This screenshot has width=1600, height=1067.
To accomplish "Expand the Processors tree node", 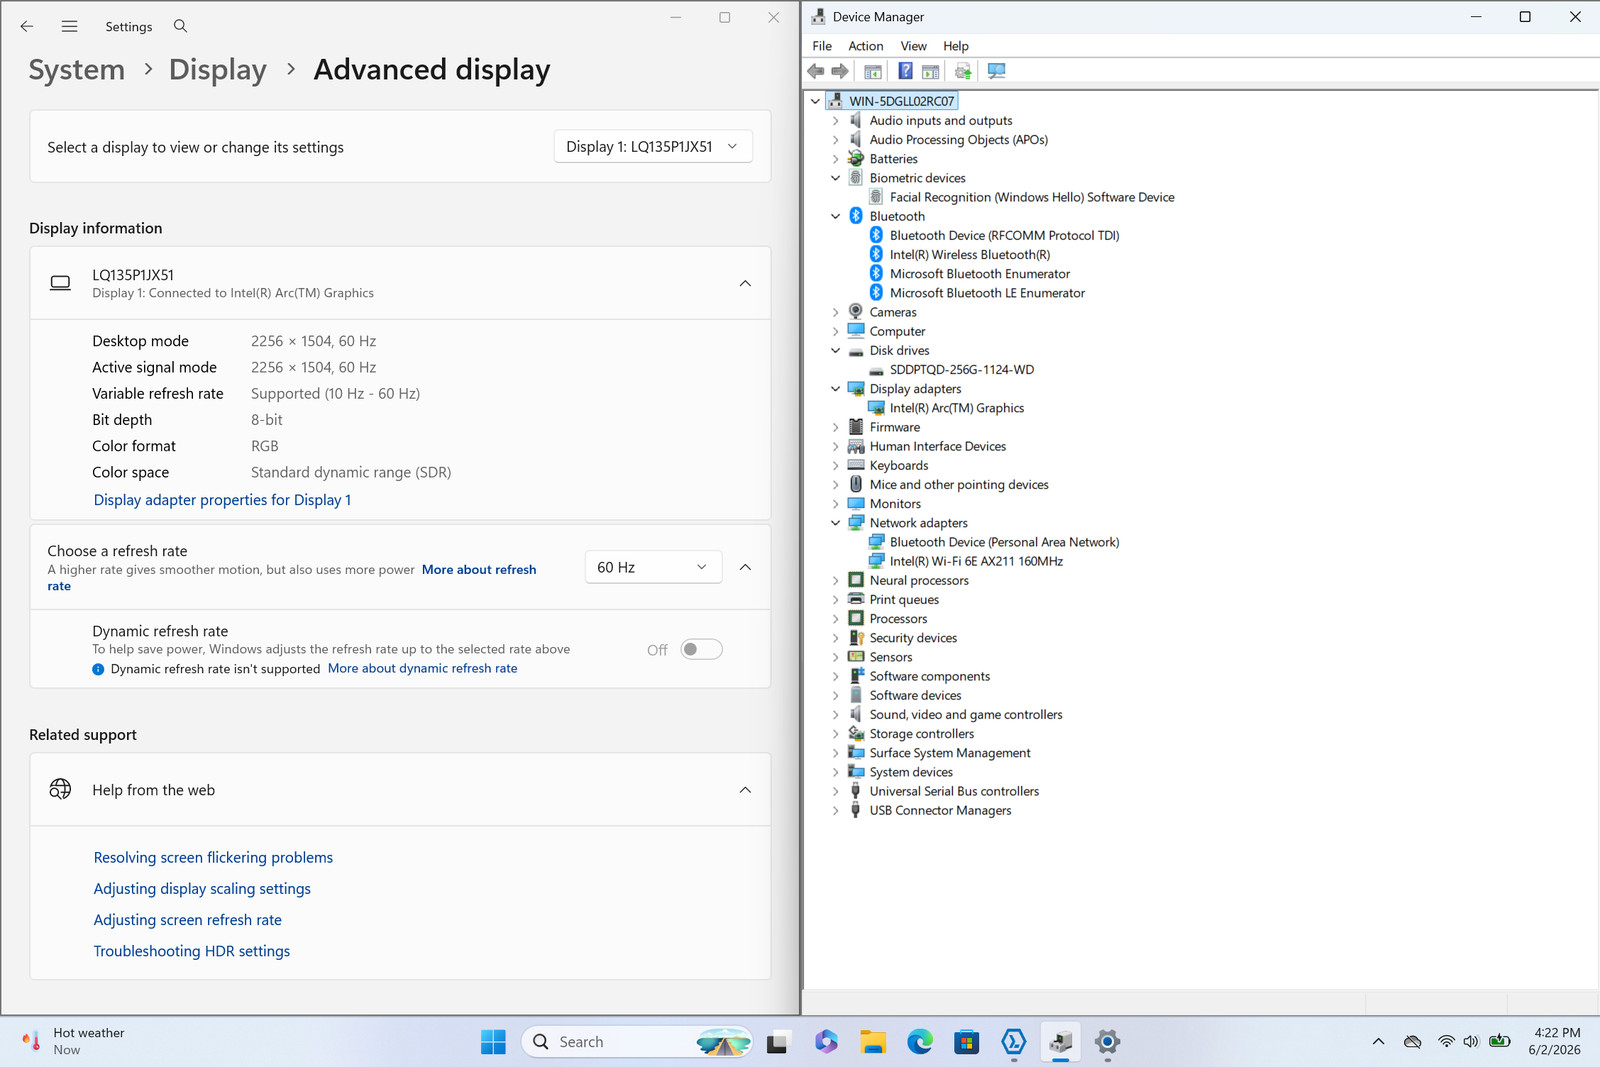I will pyautogui.click(x=836, y=619).
